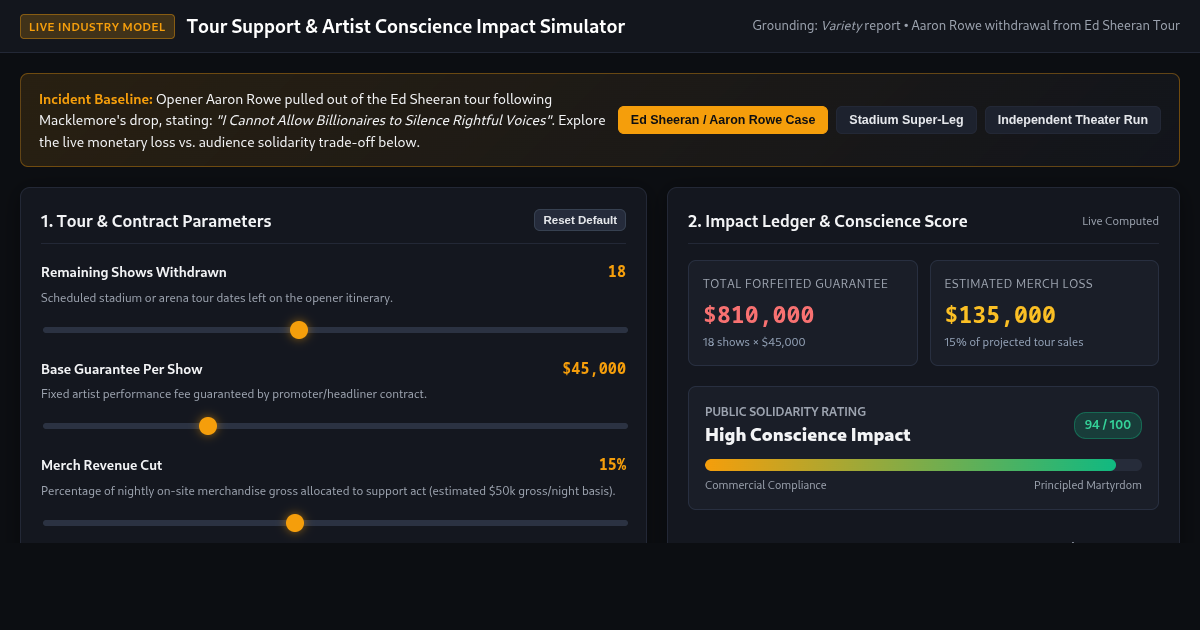Viewport: 1200px width, 630px height.
Task: Click the TOTAL FORFEITED GUARANTEE card label
Action: click(x=796, y=284)
